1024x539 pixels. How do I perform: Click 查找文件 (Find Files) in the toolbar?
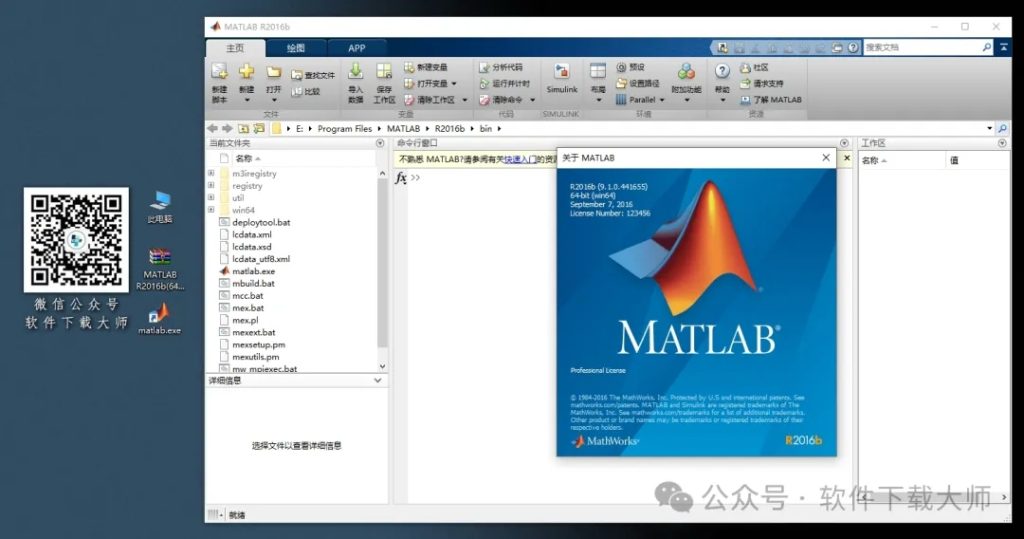313,75
